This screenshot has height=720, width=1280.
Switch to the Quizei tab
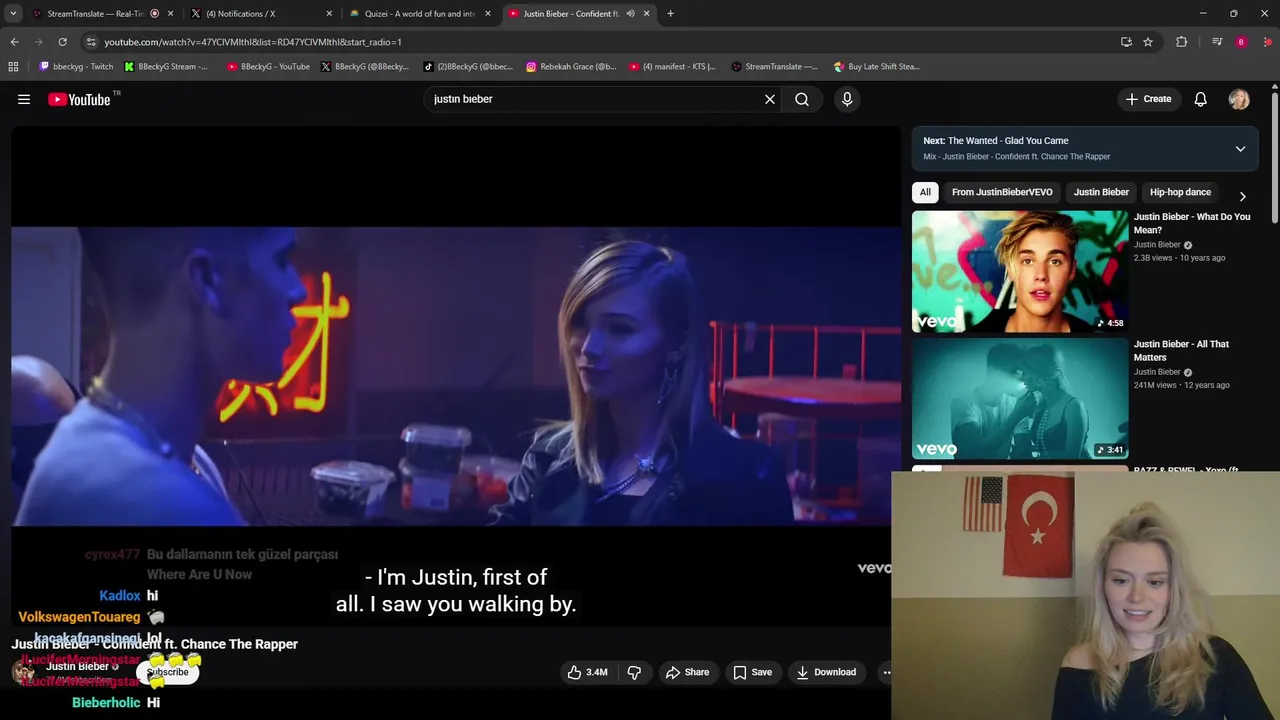[x=420, y=14]
